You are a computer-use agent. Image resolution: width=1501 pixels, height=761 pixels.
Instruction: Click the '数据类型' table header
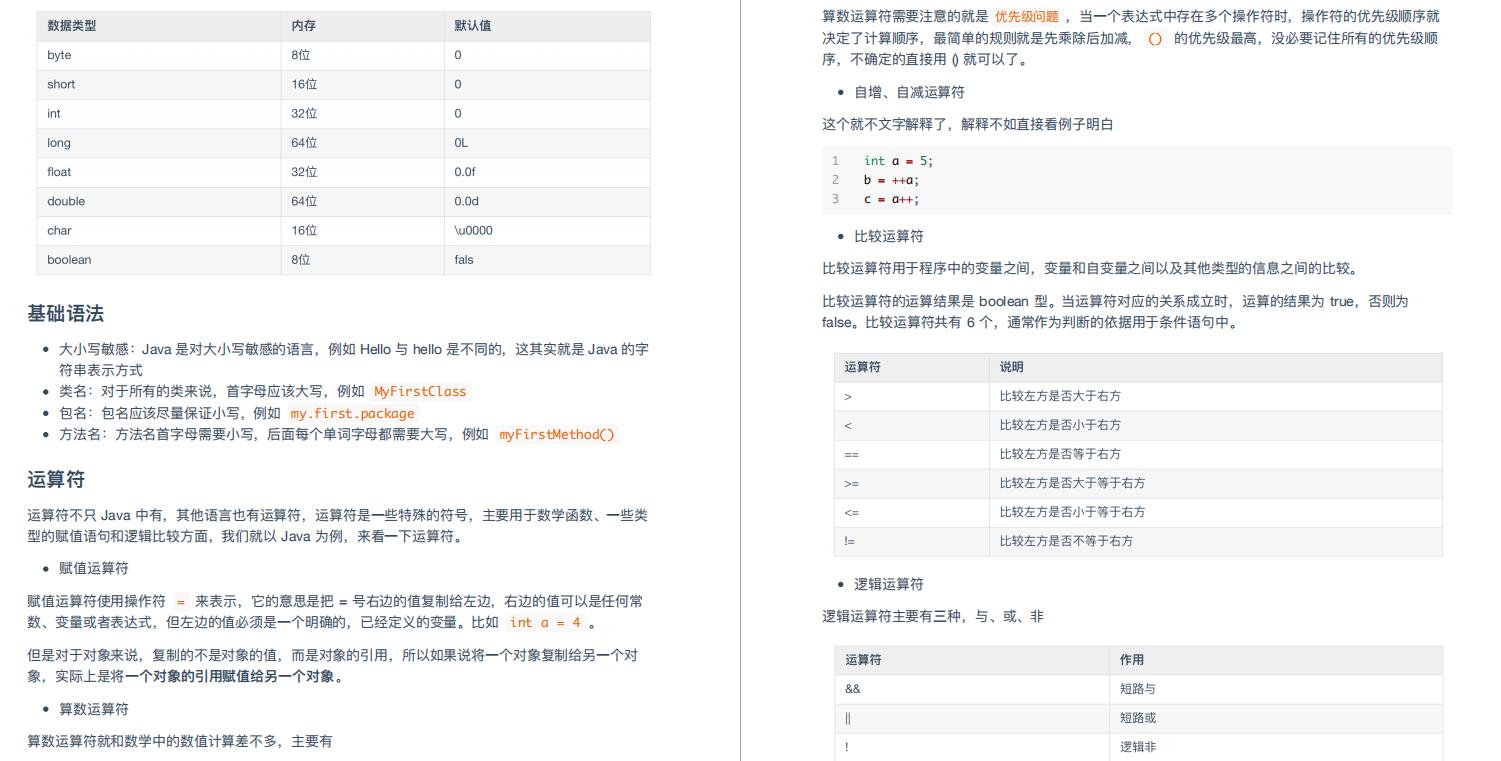click(159, 26)
